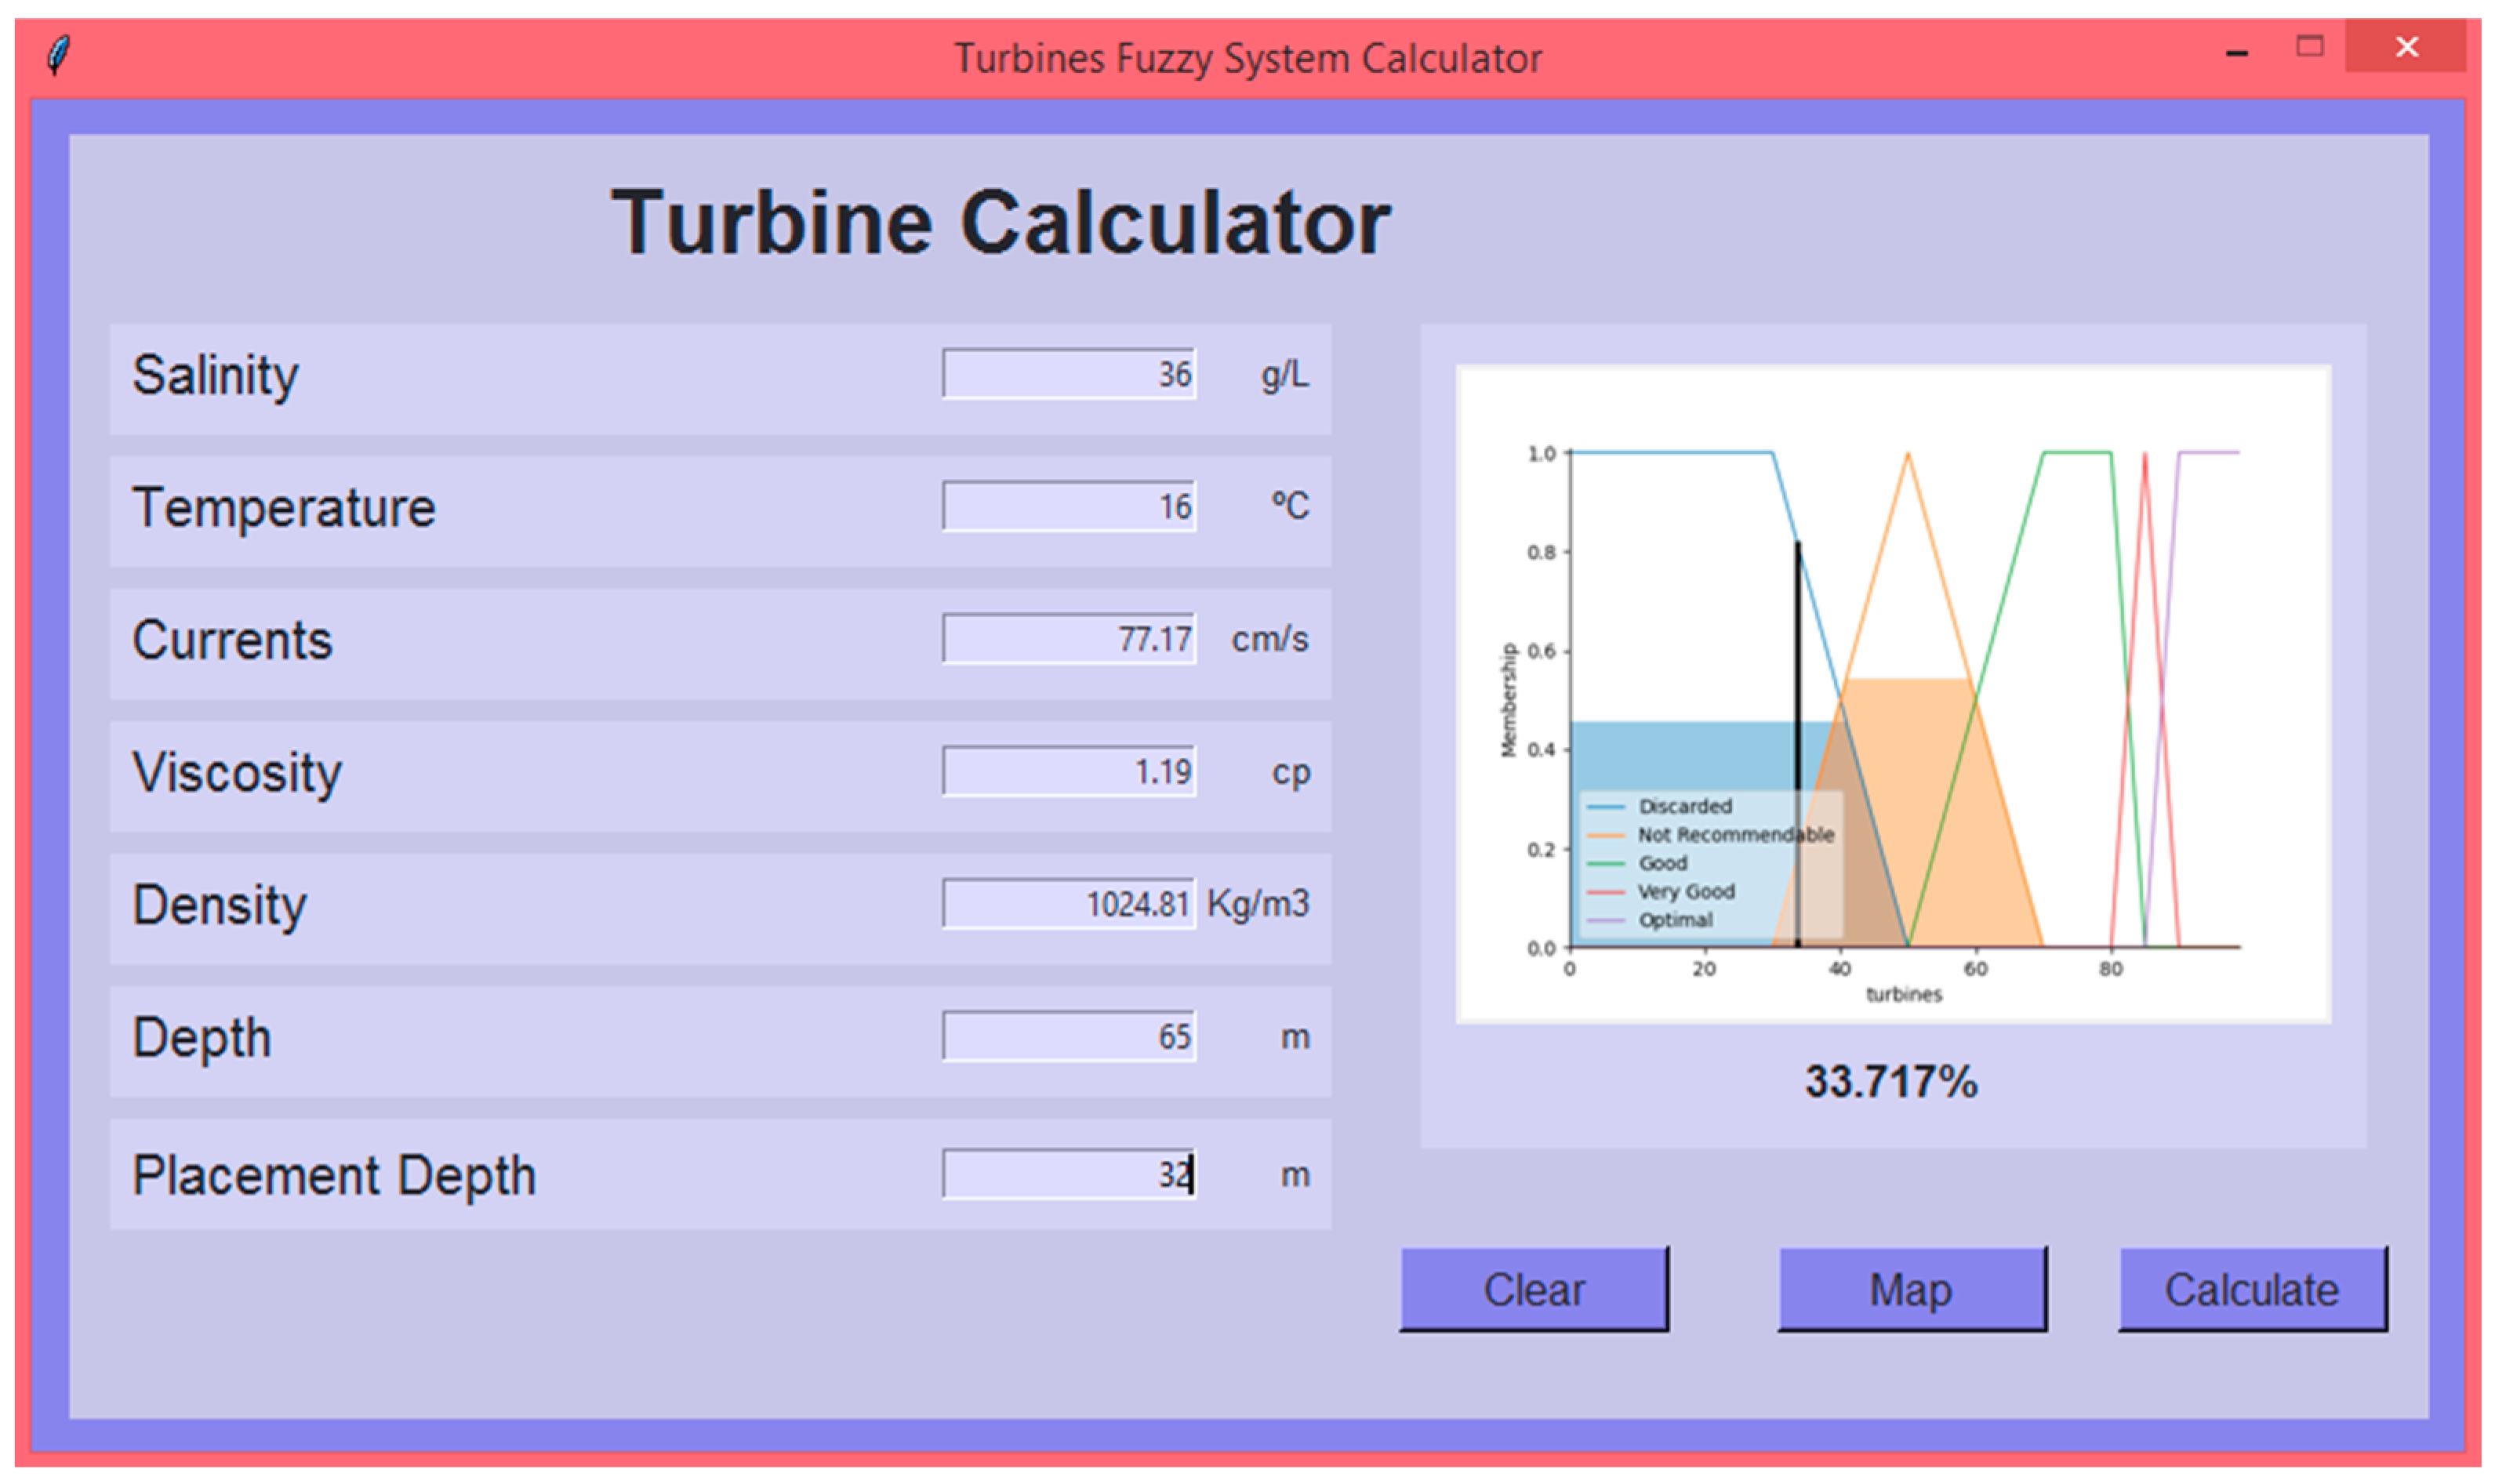This screenshot has width=2495, height=1484.
Task: Click the chart legend box
Action: point(1710,864)
